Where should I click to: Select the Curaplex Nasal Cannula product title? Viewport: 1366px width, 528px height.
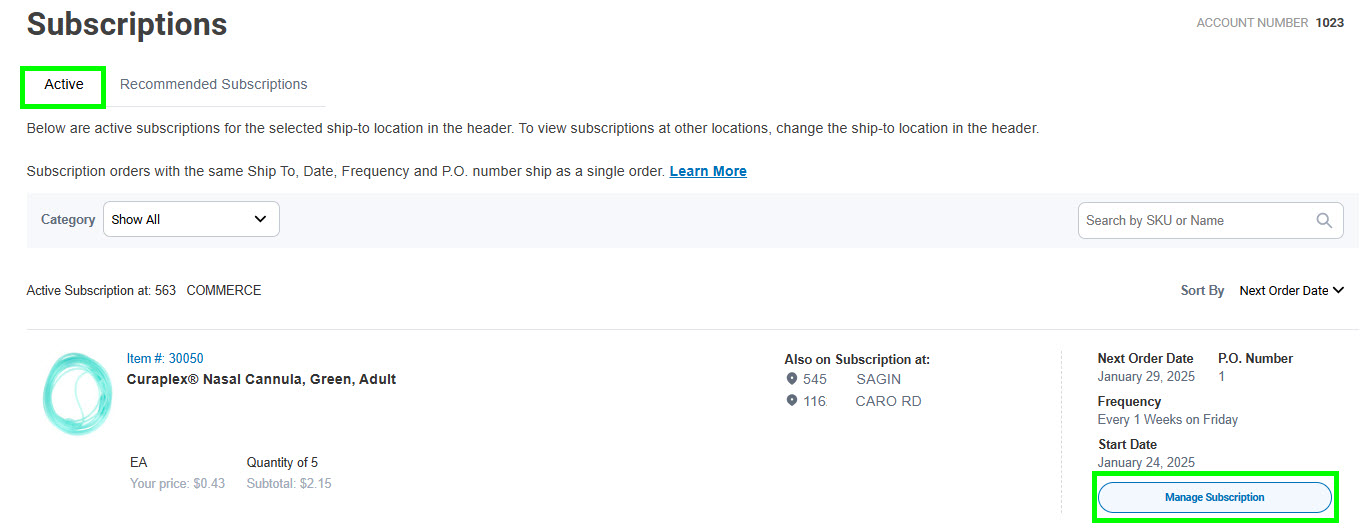pyautogui.click(x=261, y=379)
